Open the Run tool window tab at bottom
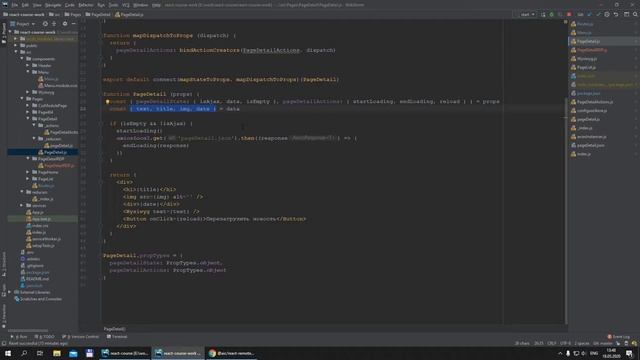Viewport: 640px width, 360px height. [19, 337]
